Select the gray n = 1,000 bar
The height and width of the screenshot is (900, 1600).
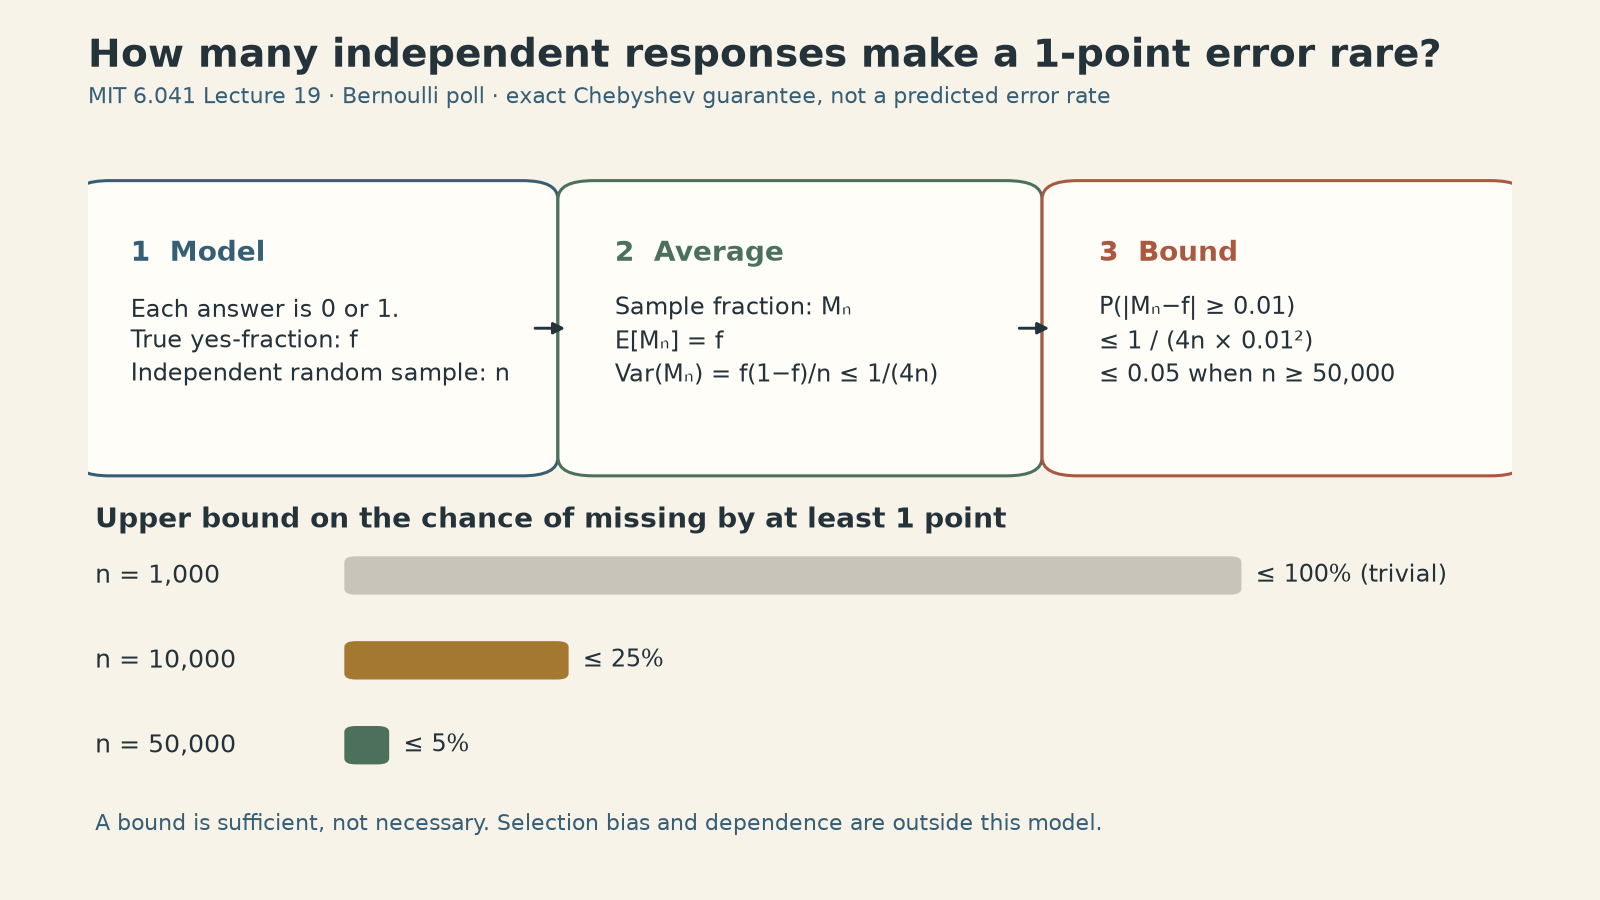(x=793, y=575)
